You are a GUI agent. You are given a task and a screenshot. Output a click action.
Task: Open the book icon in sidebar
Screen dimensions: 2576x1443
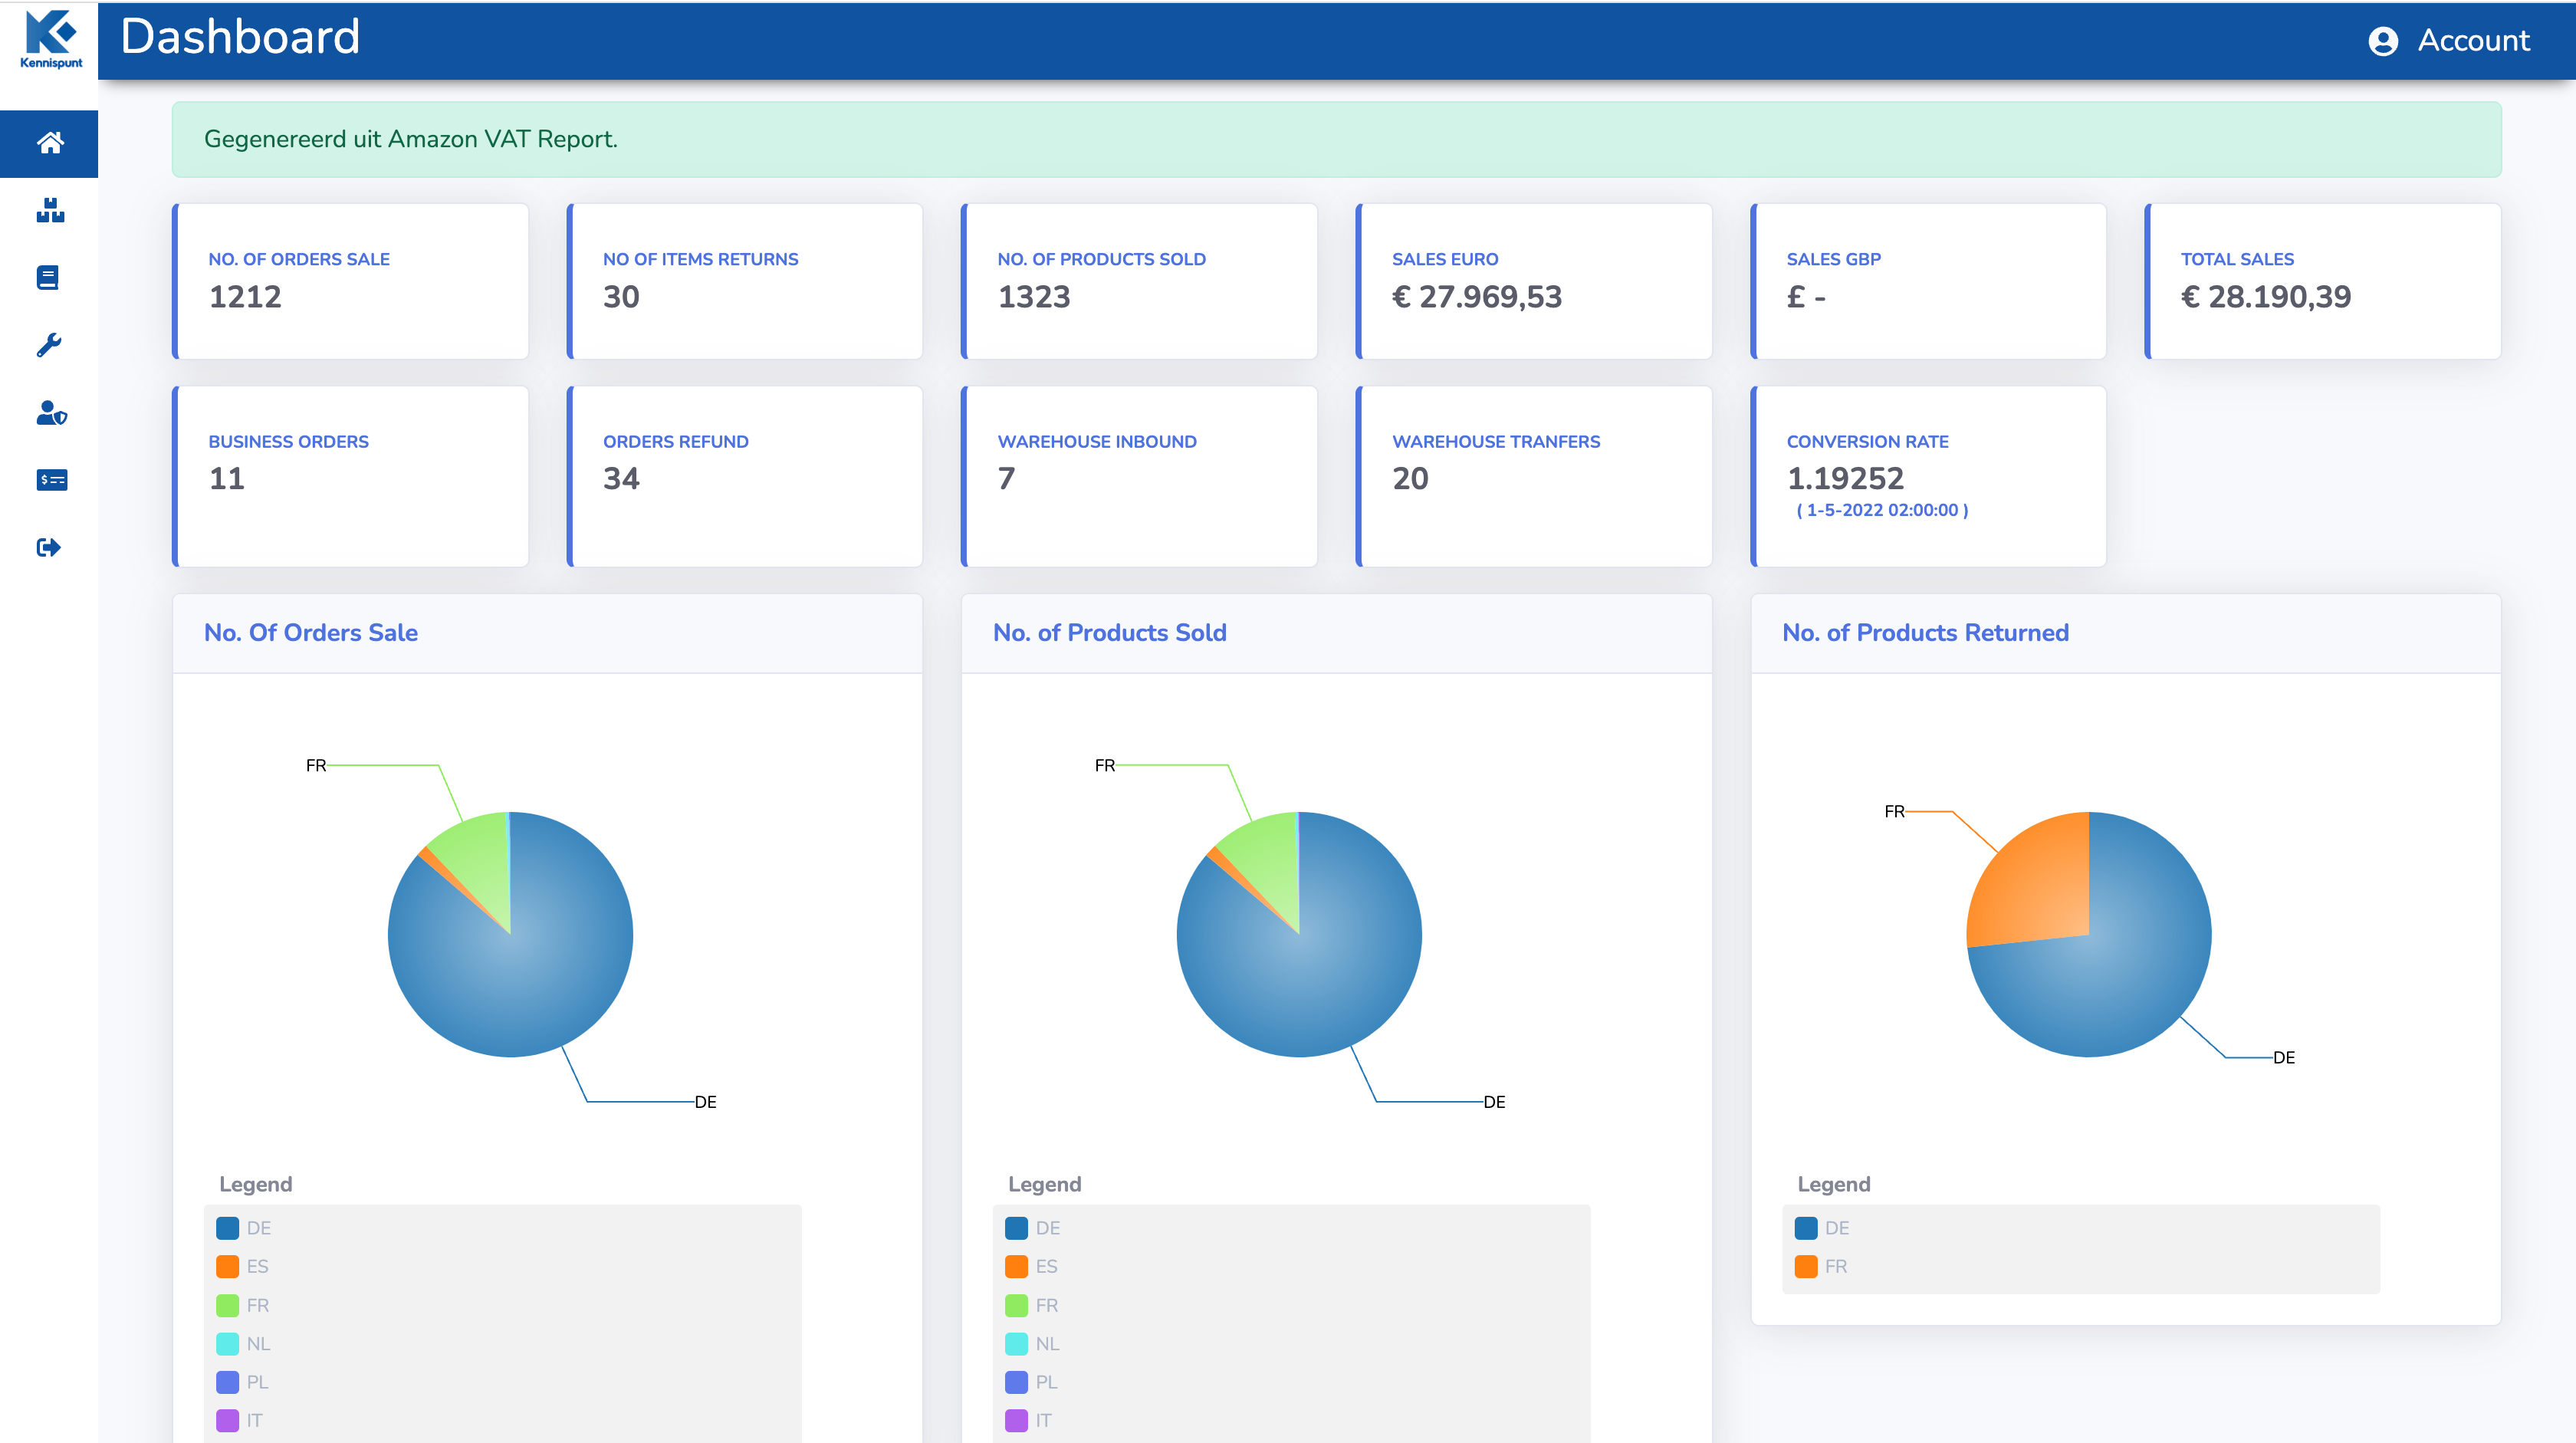[x=48, y=277]
